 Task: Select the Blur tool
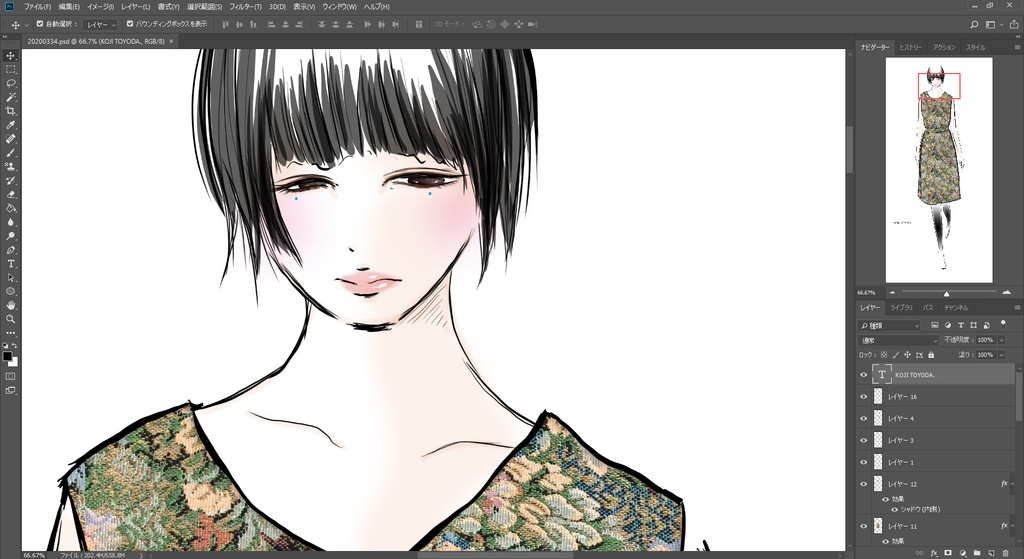coord(10,223)
